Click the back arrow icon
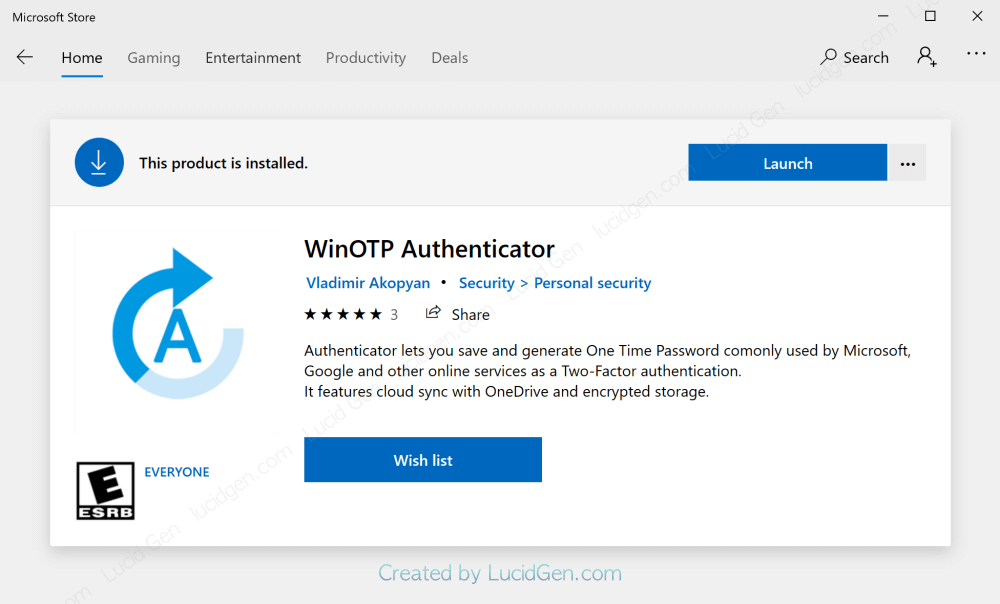This screenshot has width=1000, height=604. 25,57
